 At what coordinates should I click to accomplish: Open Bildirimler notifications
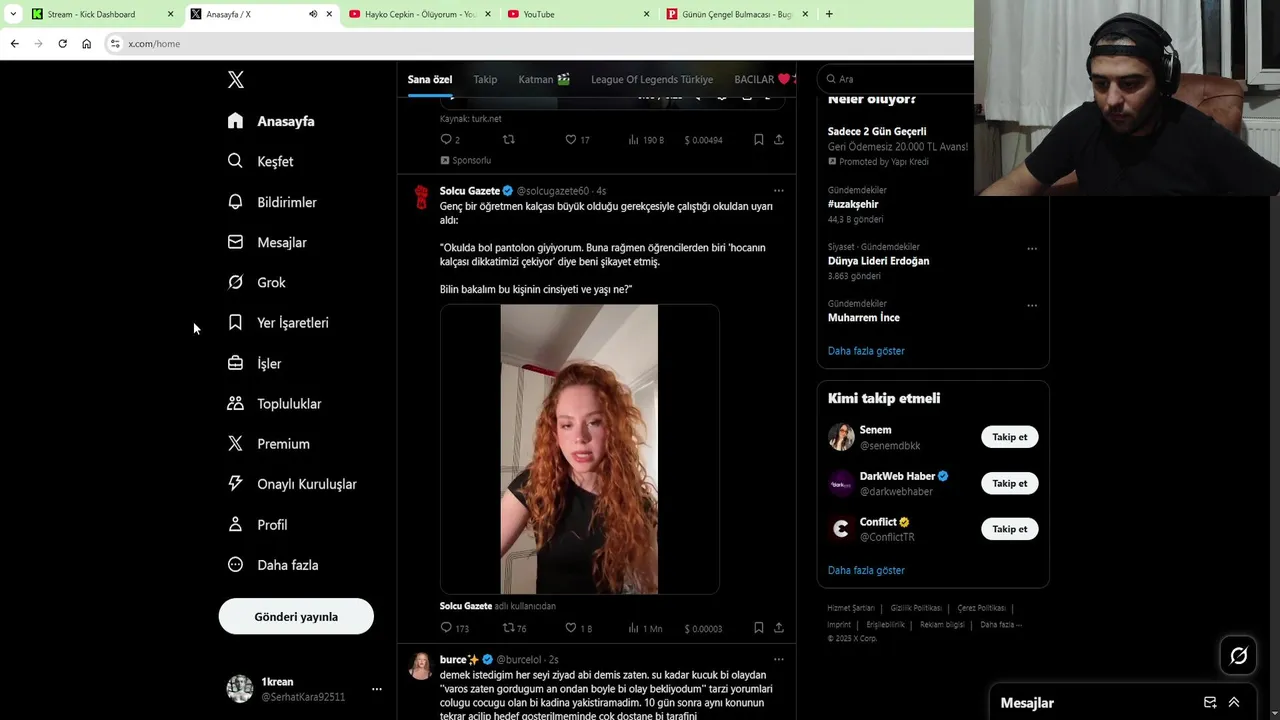[272, 202]
